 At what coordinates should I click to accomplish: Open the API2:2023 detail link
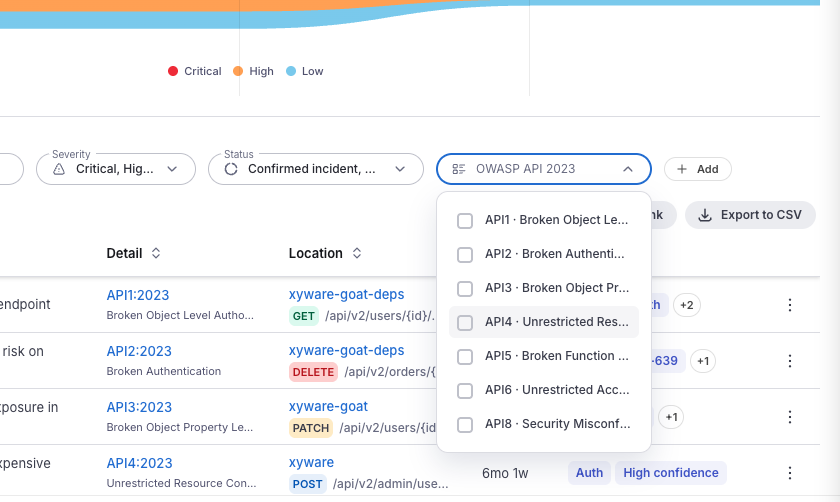click(139, 351)
